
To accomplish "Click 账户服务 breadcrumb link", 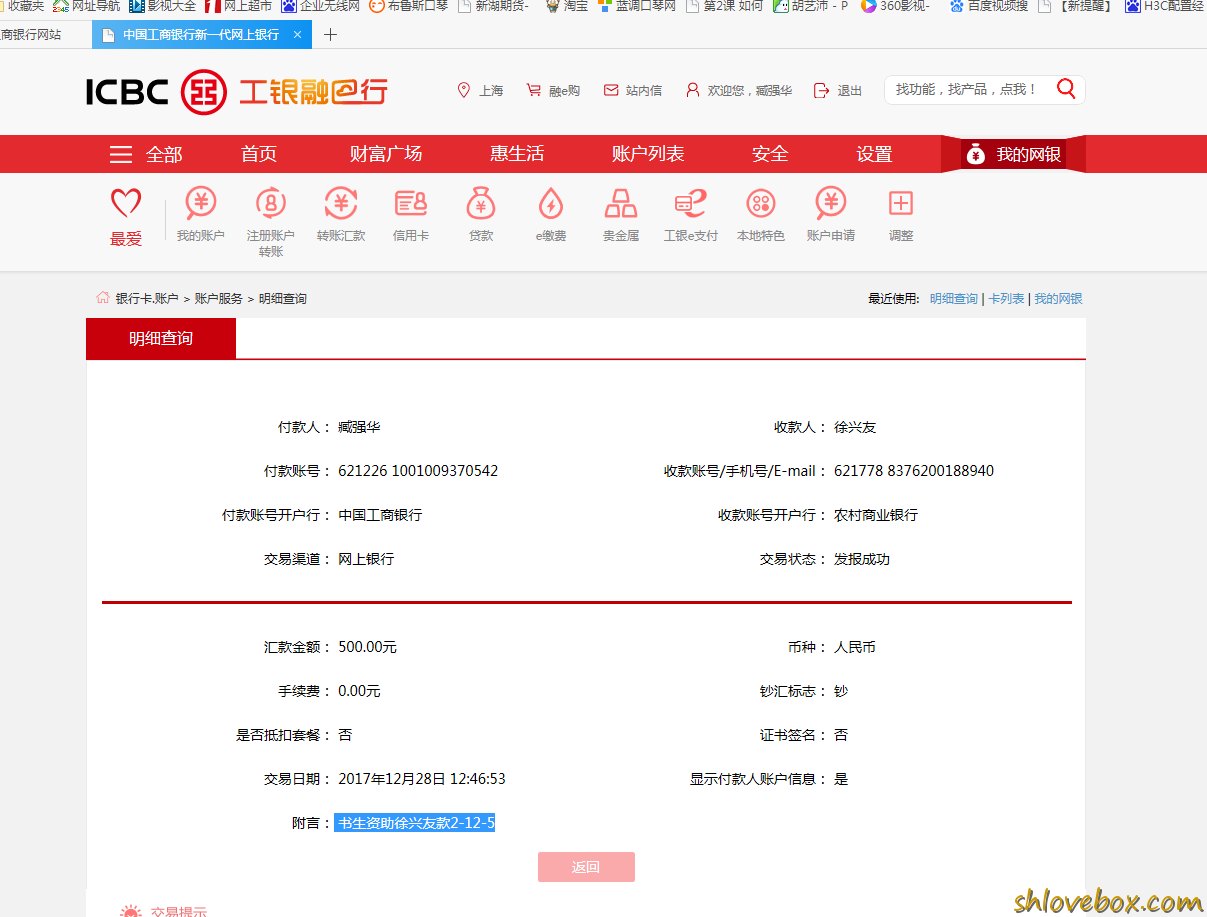I will [x=219, y=298].
